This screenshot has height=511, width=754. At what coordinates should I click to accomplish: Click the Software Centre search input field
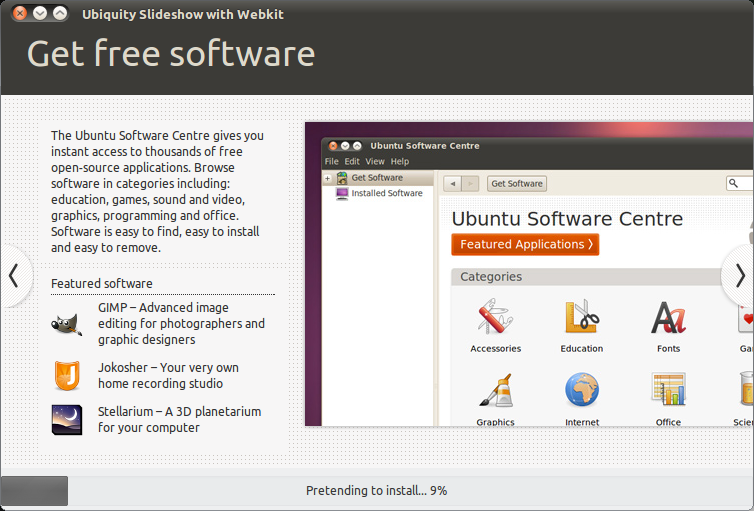tap(741, 183)
